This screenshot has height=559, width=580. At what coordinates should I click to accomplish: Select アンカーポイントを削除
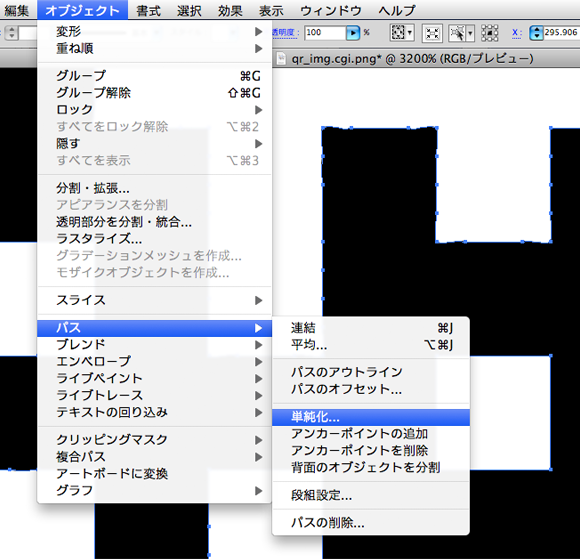[371, 451]
